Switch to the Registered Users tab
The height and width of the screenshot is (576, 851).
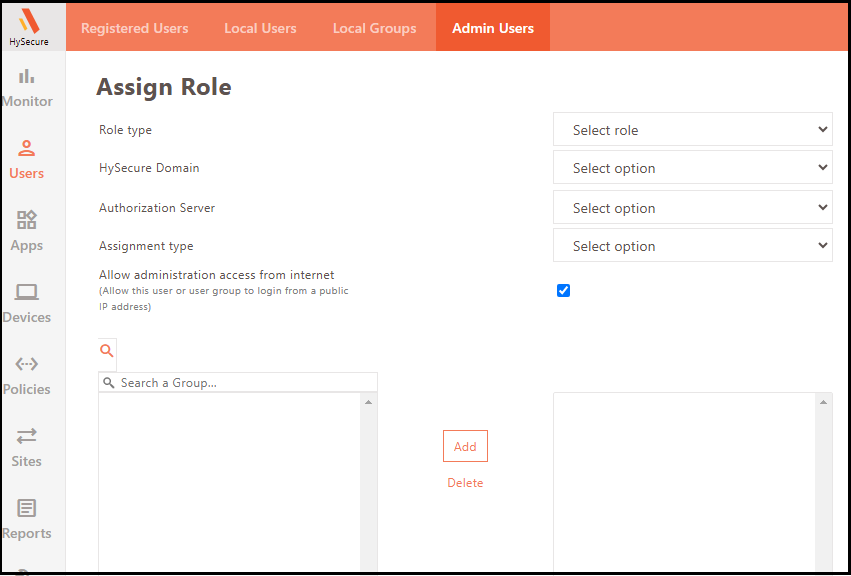tap(135, 28)
